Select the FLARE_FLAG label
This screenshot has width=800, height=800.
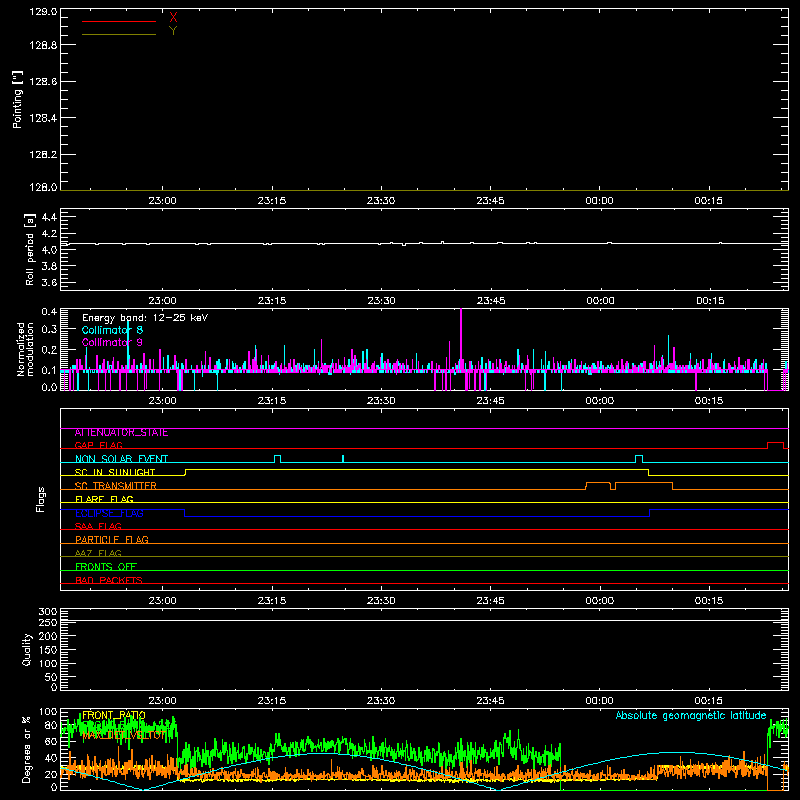tap(104, 499)
